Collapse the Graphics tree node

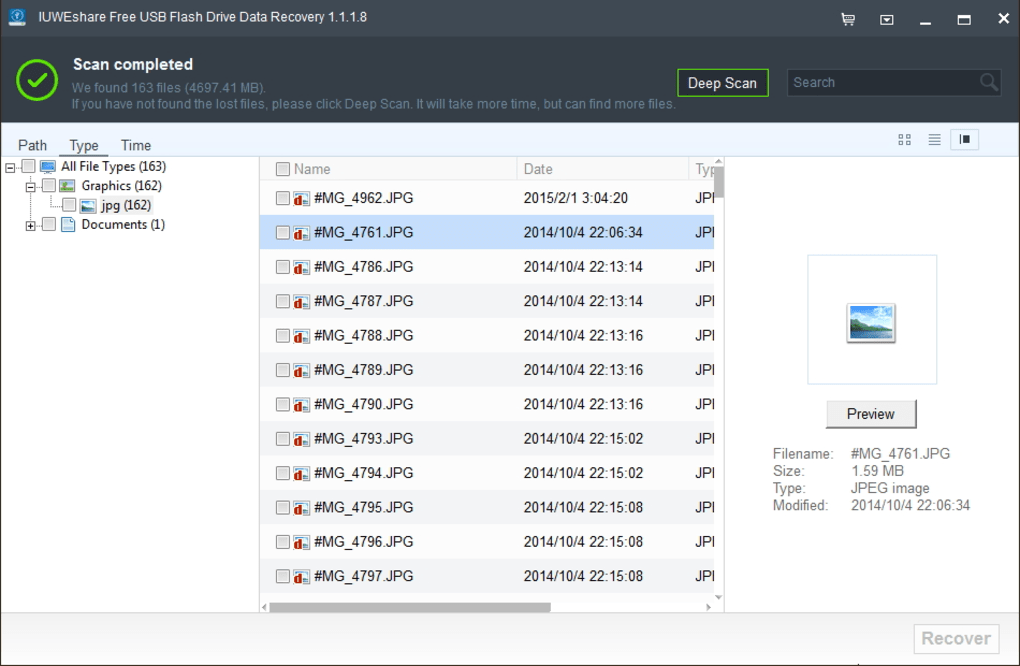pos(31,185)
